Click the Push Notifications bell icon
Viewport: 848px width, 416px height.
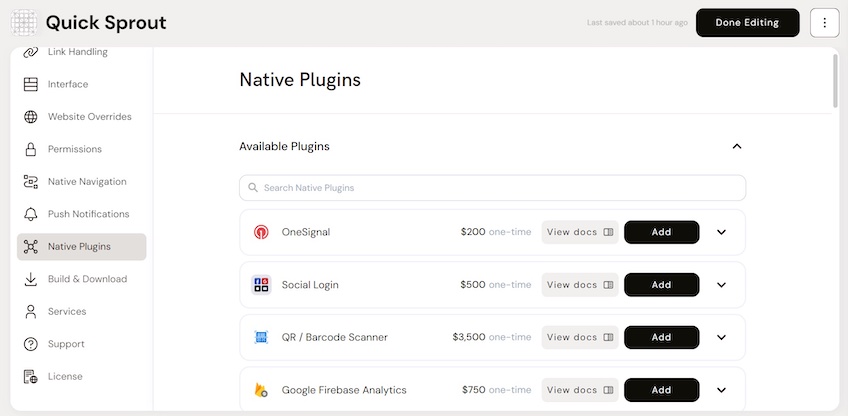[31, 214]
